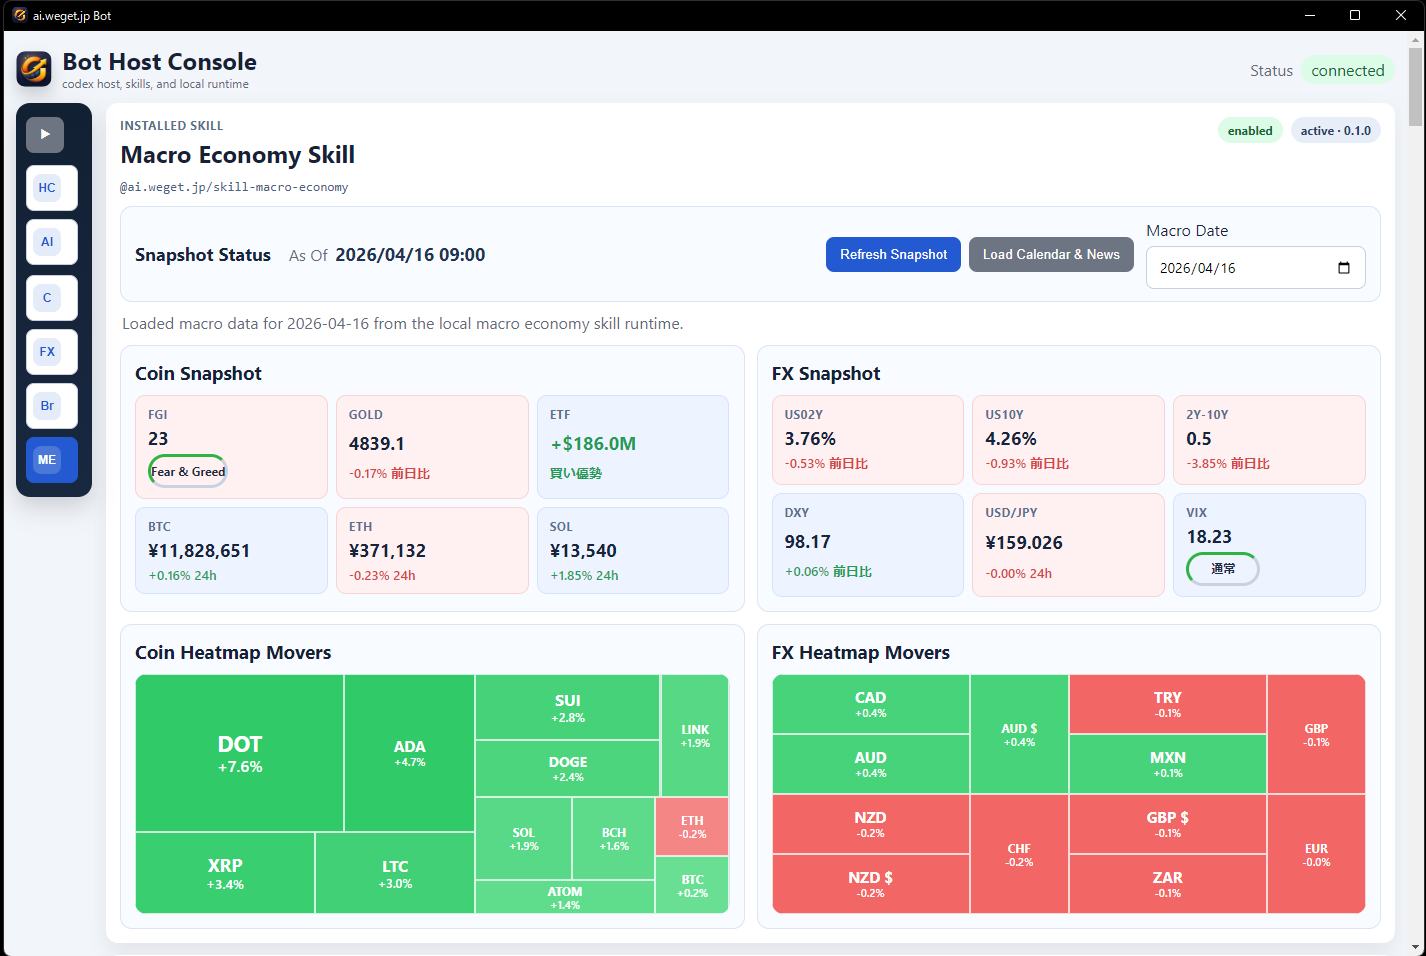The image size is (1426, 956).
Task: Select the US10Y 4.26% card
Action: coord(1068,440)
